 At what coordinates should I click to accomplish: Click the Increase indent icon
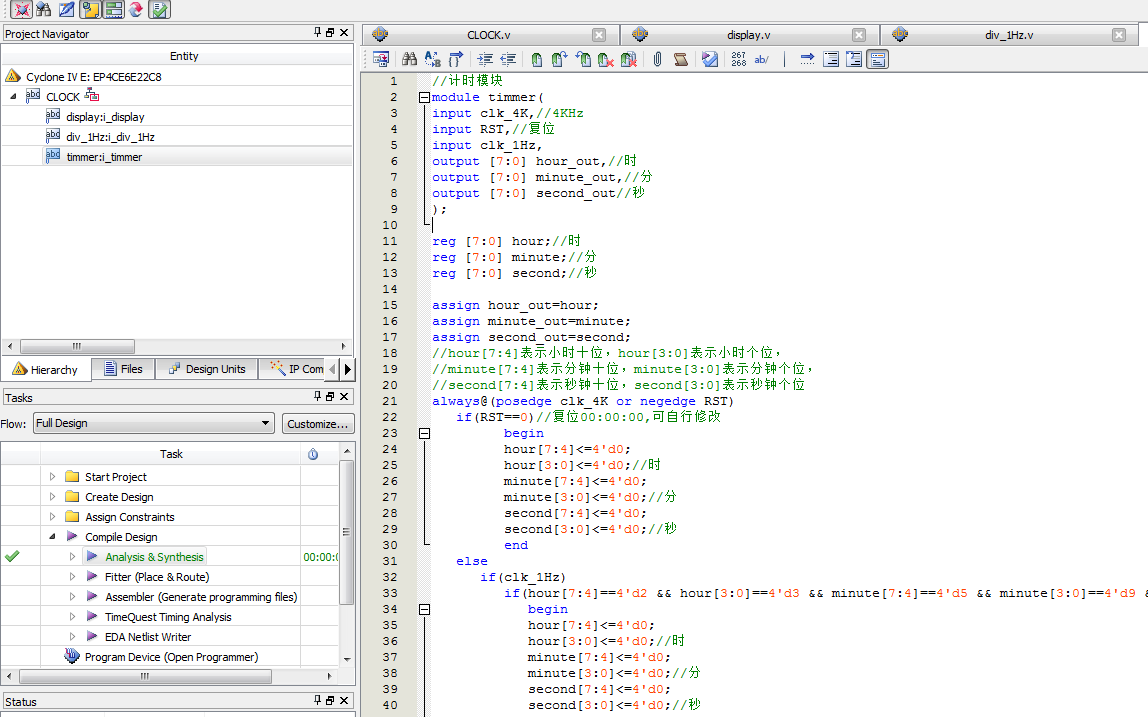[x=485, y=59]
